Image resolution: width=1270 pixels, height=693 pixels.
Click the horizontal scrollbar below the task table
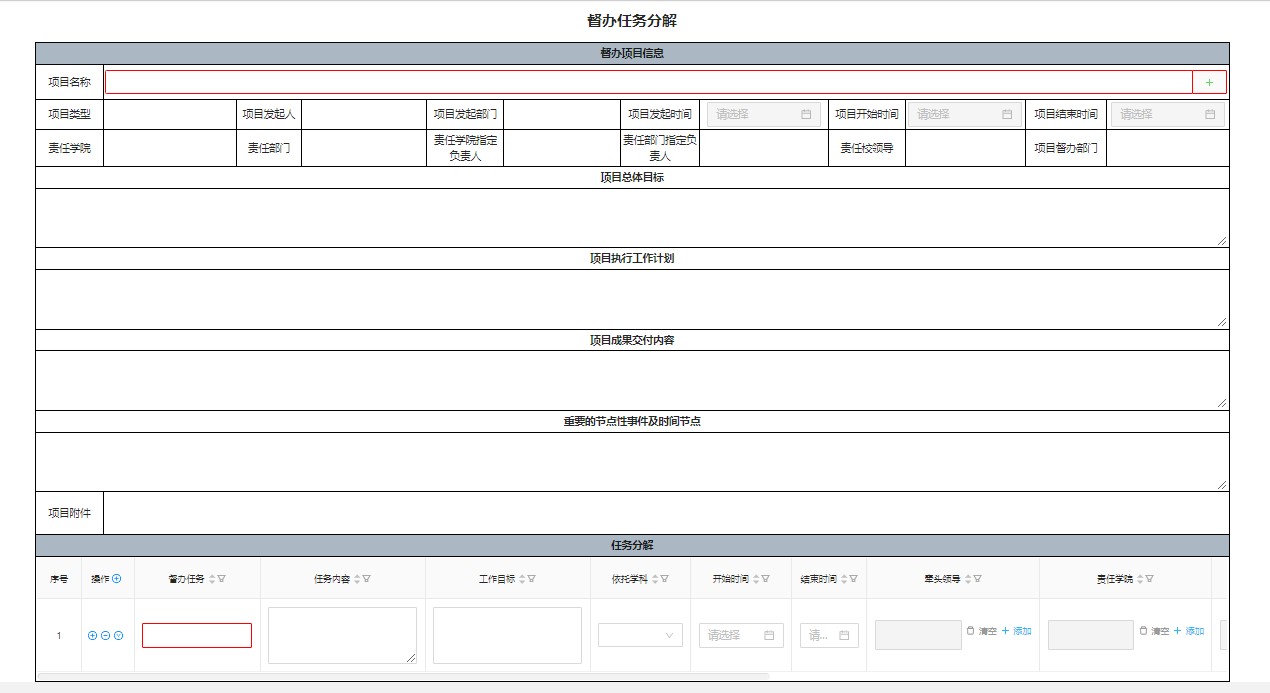400,676
